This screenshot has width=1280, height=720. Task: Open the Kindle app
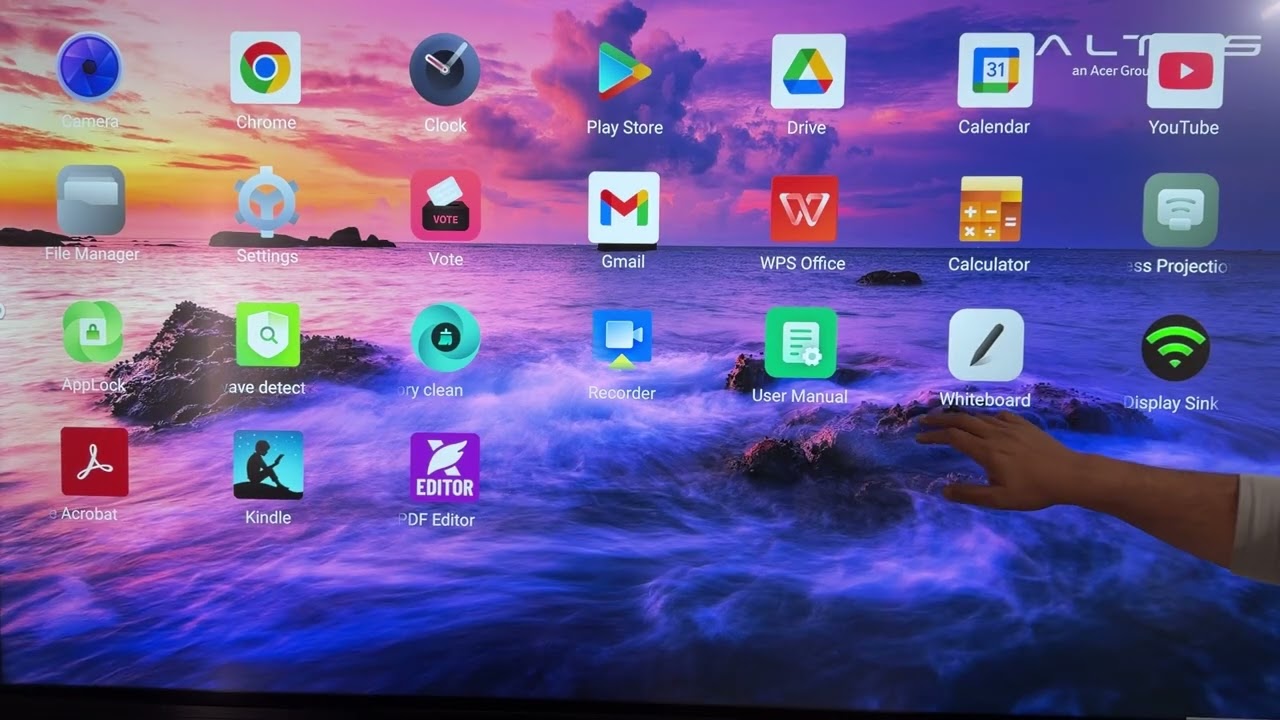(x=268, y=465)
